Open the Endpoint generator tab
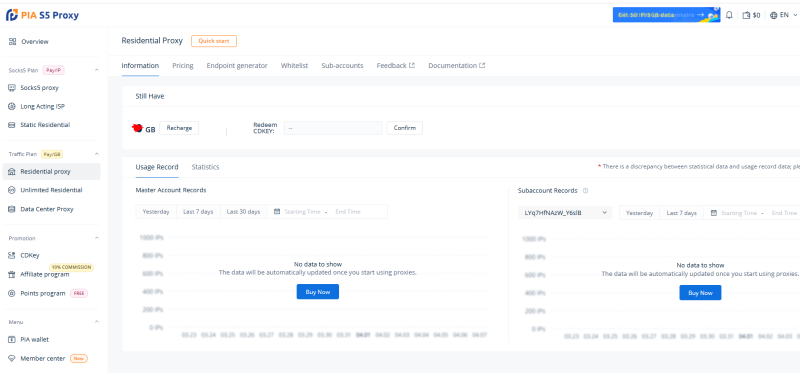 (237, 65)
